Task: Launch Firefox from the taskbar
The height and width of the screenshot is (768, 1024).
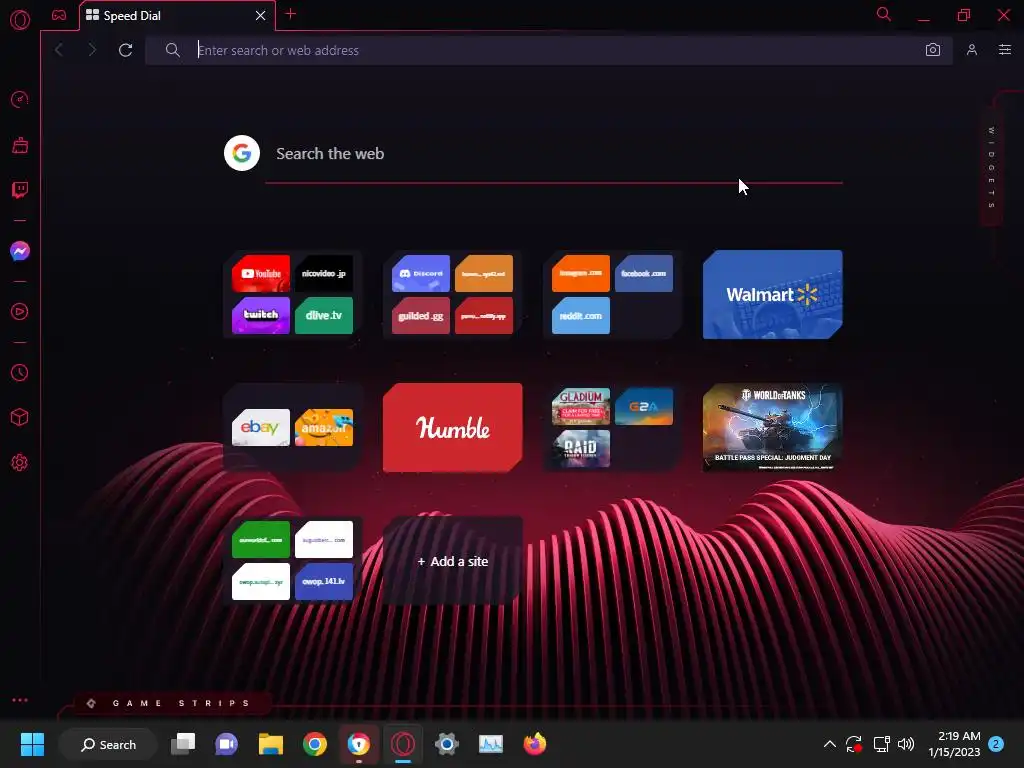Action: pos(535,744)
